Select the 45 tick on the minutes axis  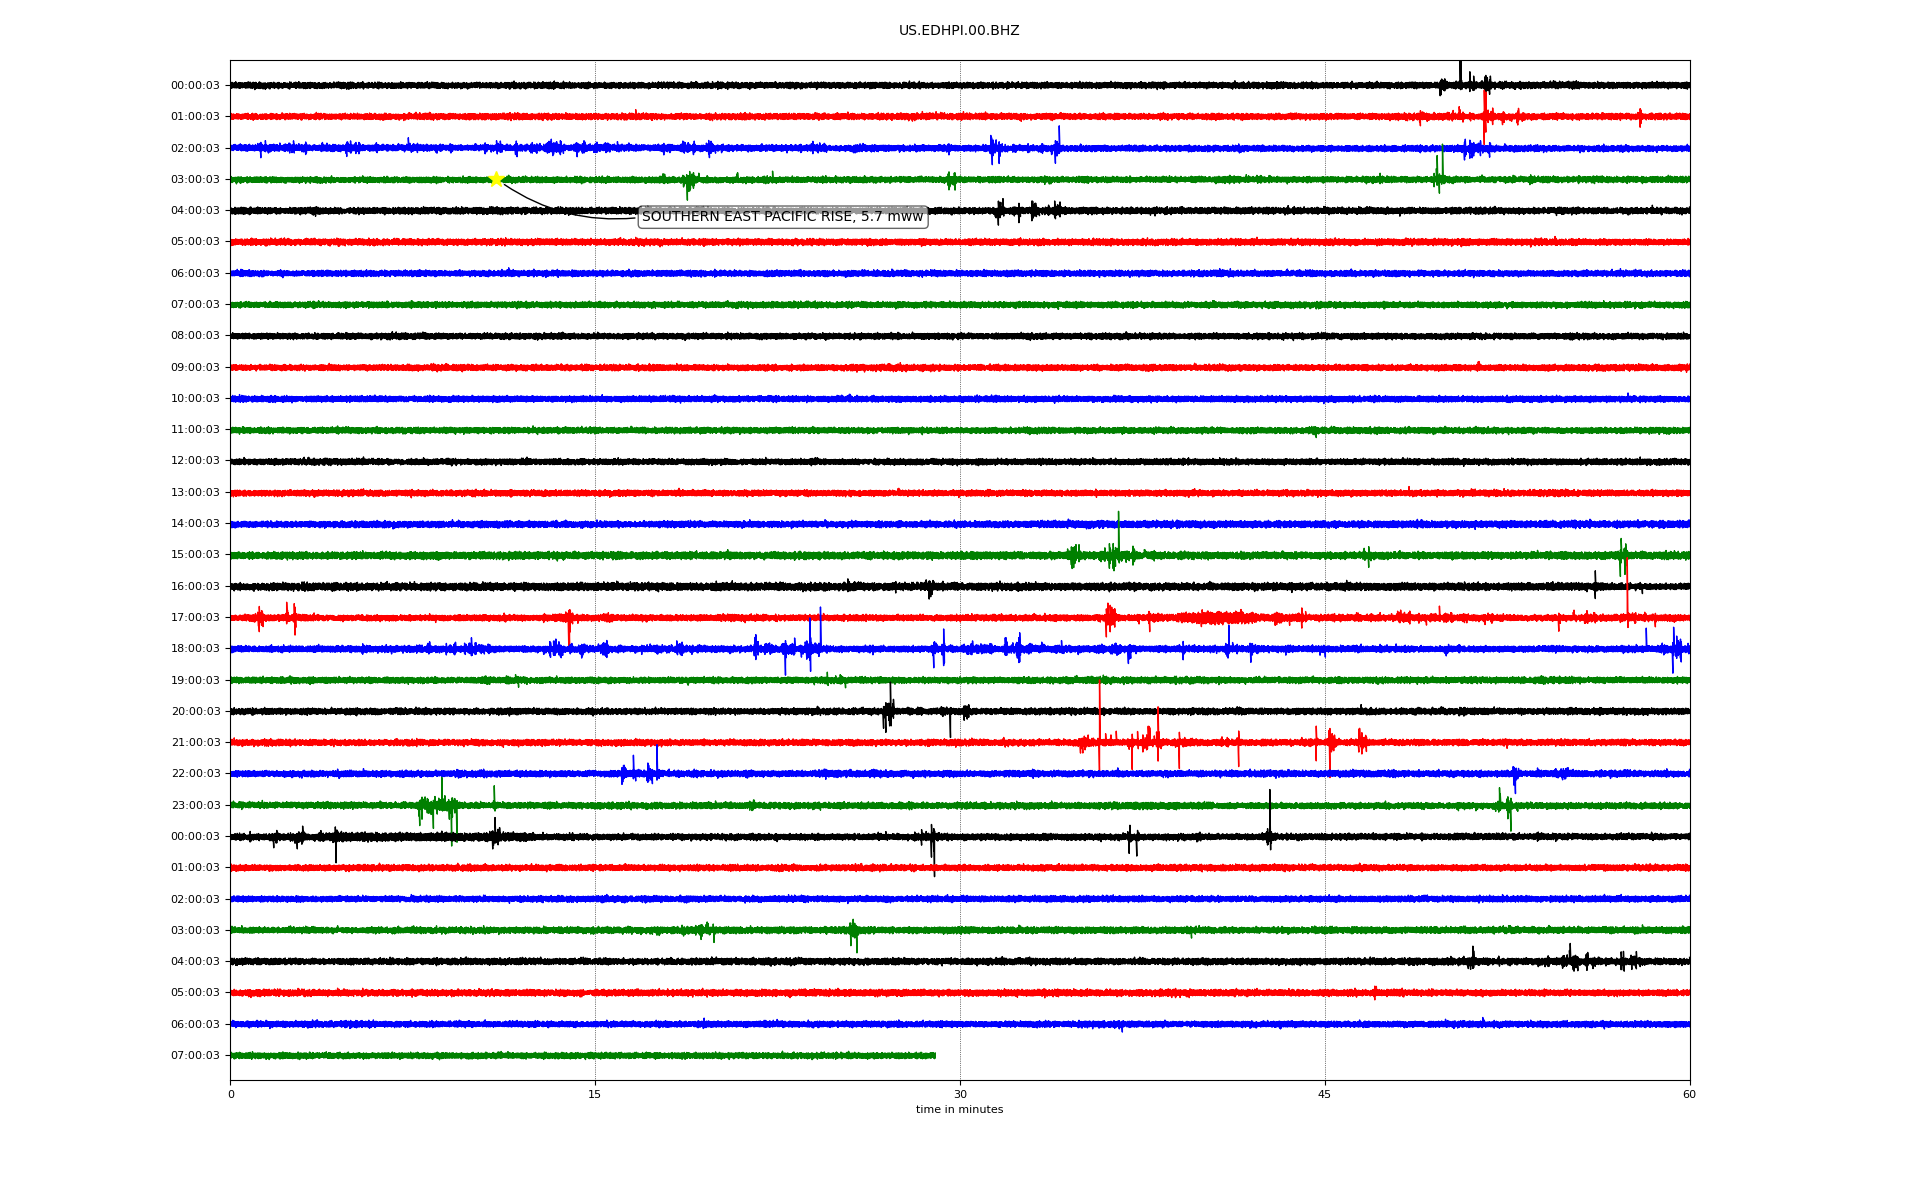[x=1325, y=1095]
